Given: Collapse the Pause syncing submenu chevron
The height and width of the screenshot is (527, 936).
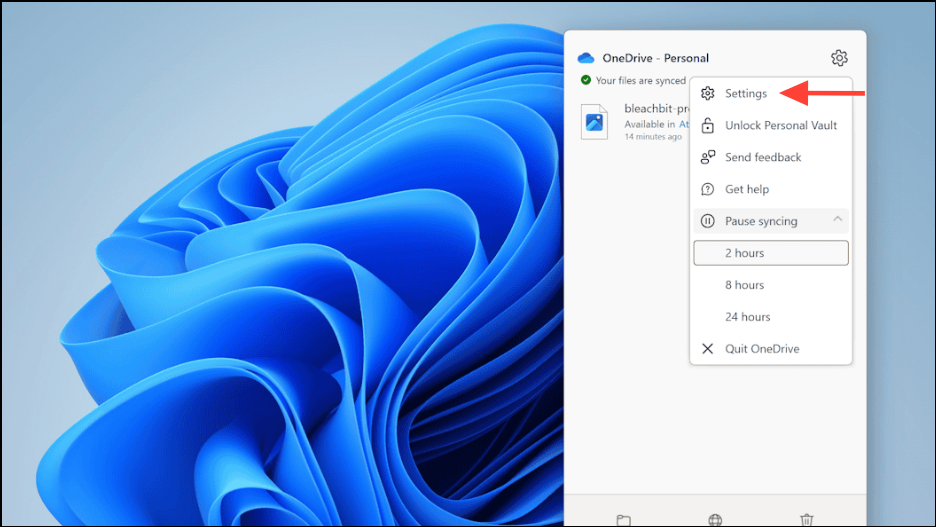Looking at the screenshot, I should tap(838, 219).
